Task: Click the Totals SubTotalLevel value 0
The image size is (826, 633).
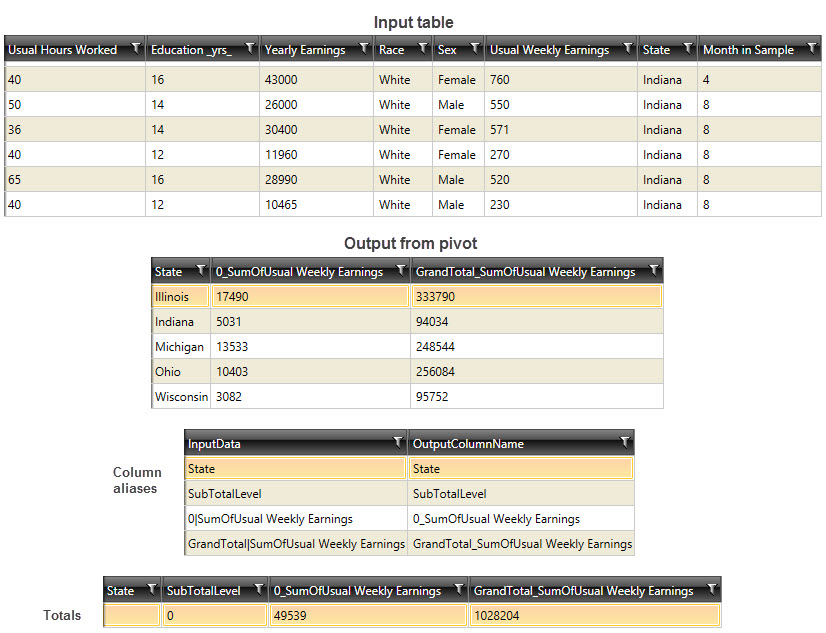Action: [214, 615]
